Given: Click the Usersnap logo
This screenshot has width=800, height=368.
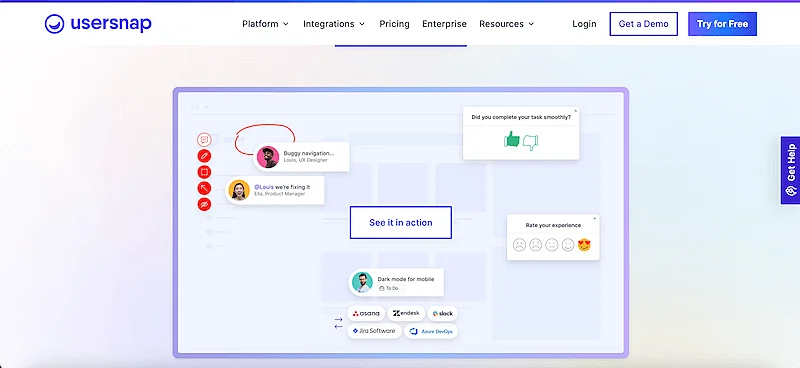Looking at the screenshot, I should click(98, 23).
